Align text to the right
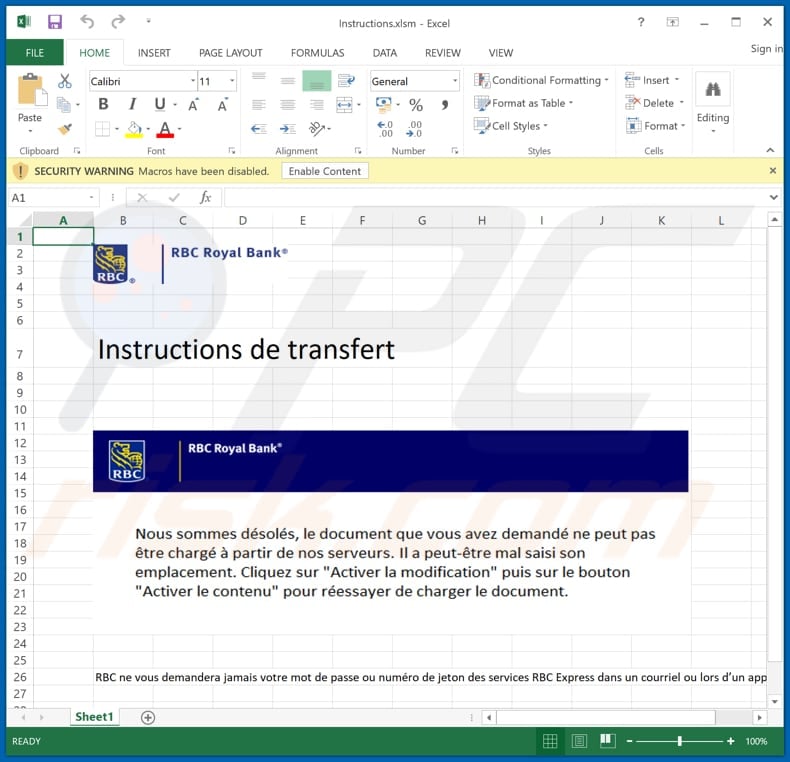 click(317, 105)
